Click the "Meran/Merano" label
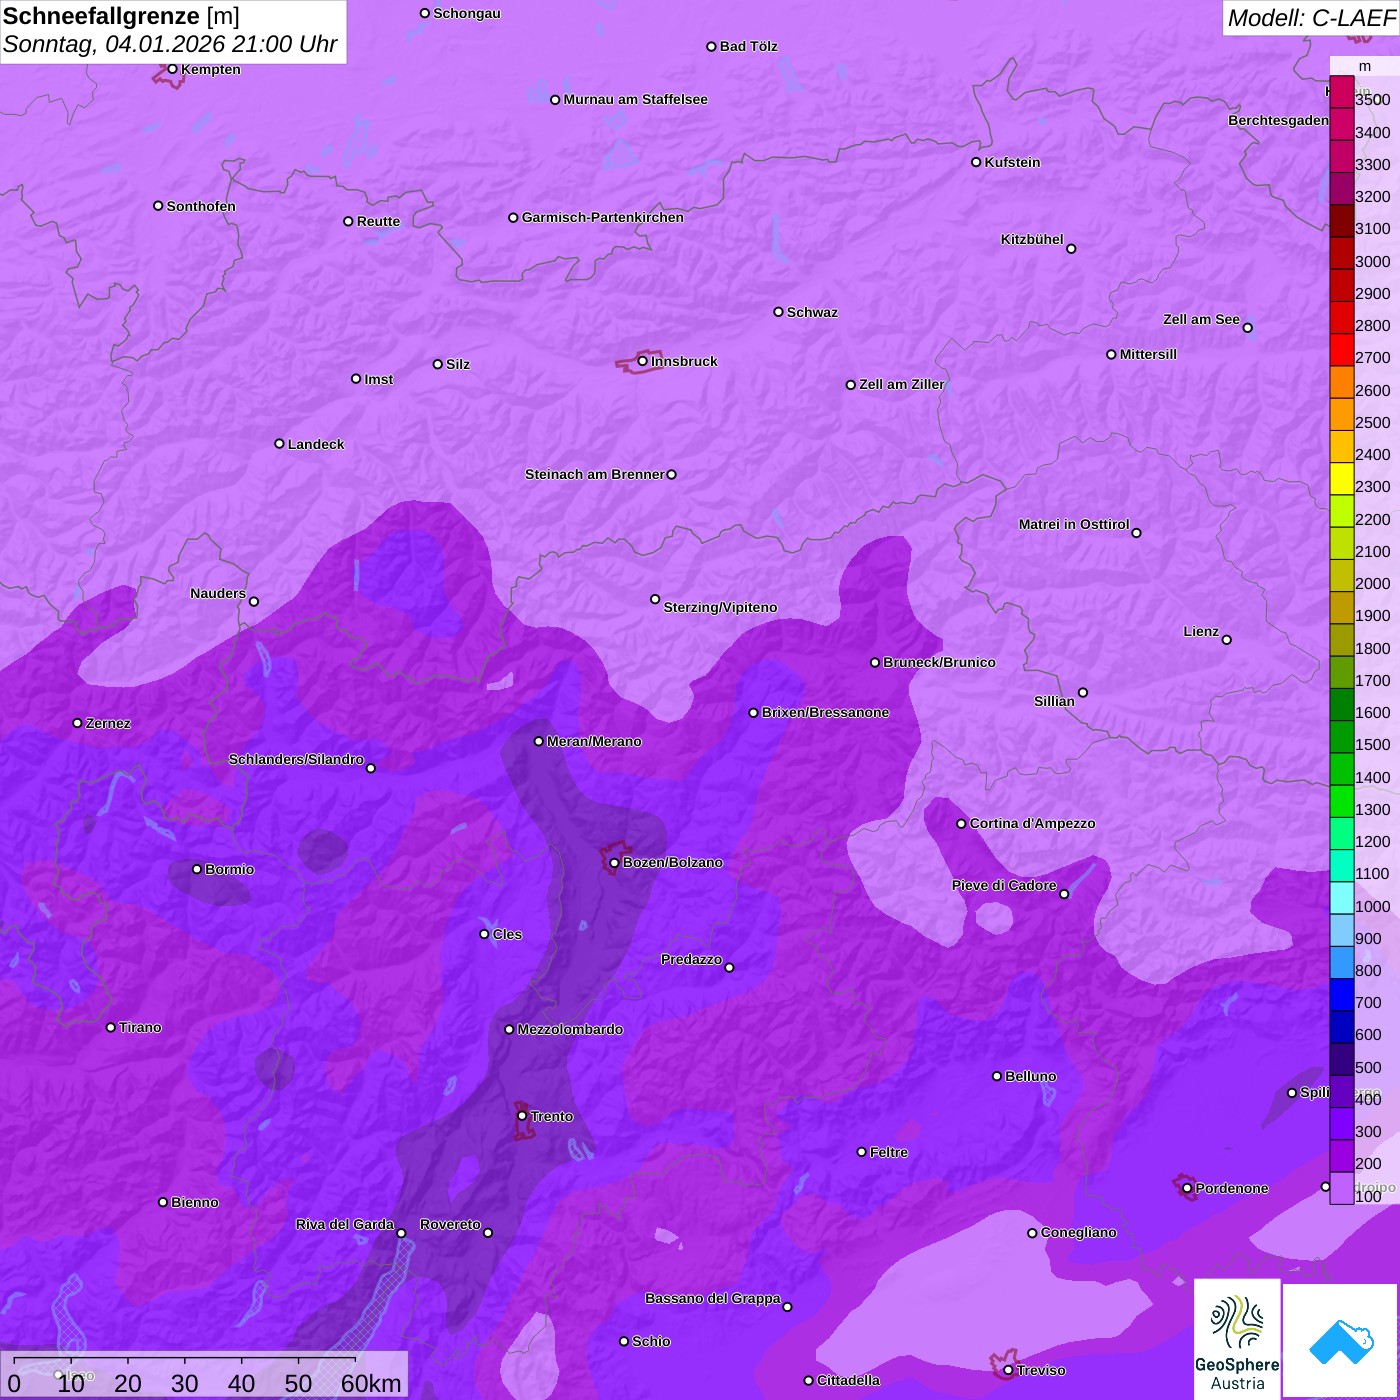The width and height of the screenshot is (1400, 1400). point(594,741)
